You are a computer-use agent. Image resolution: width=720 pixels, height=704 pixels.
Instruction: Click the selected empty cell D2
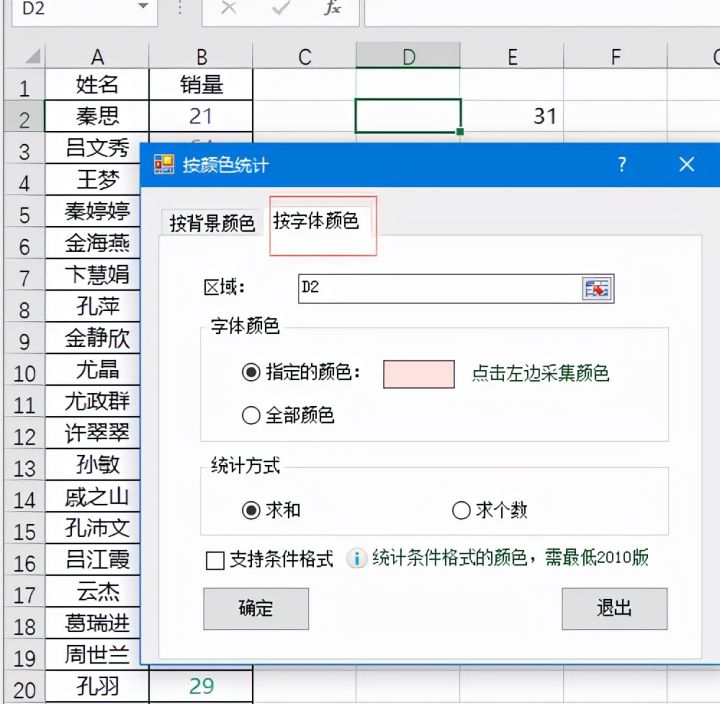pos(408,116)
